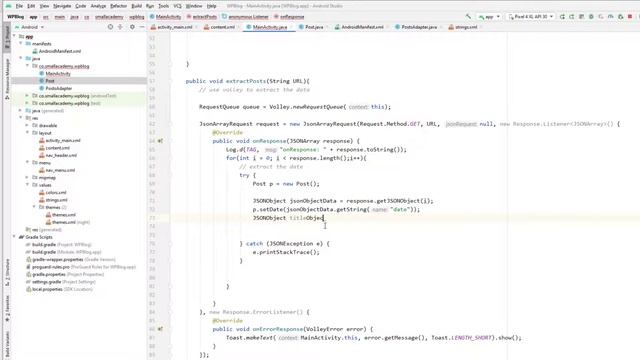Click the collapse-all icon in Project panel header
Image resolution: width=640 pixels, height=360 pixels.
120,27
